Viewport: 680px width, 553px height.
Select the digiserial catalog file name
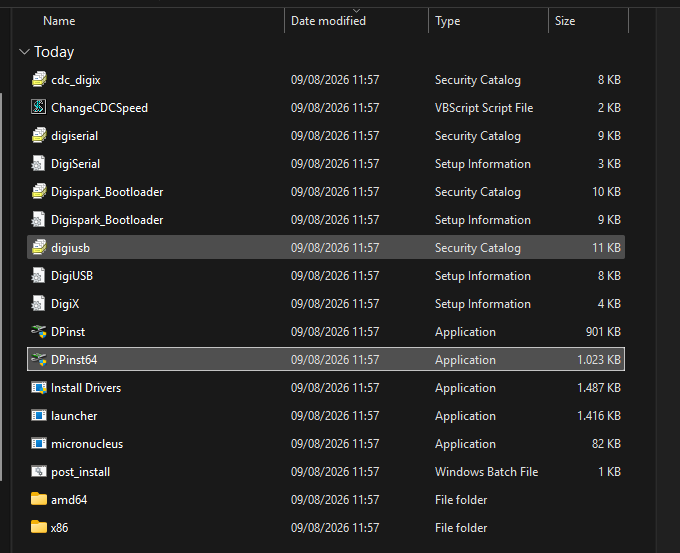tap(75, 136)
